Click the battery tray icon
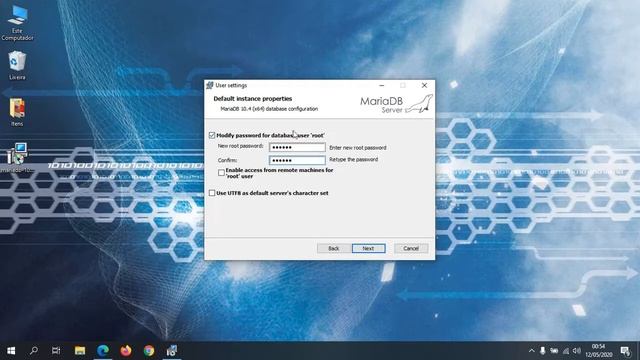The image size is (640, 360). click(554, 351)
